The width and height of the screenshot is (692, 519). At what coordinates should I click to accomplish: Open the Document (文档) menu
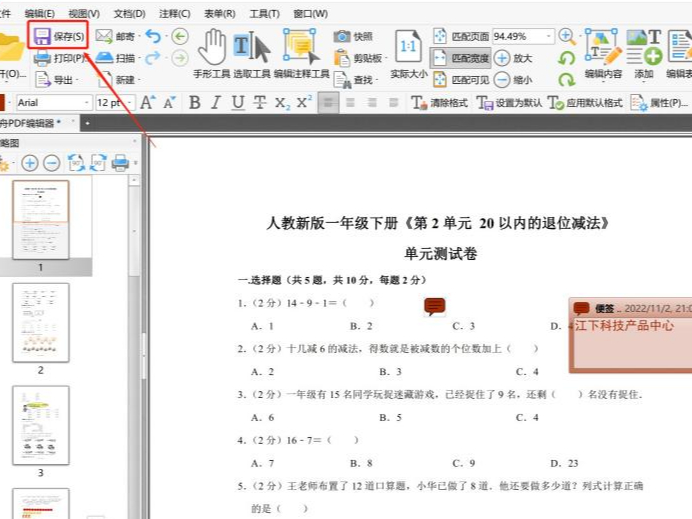pos(129,14)
